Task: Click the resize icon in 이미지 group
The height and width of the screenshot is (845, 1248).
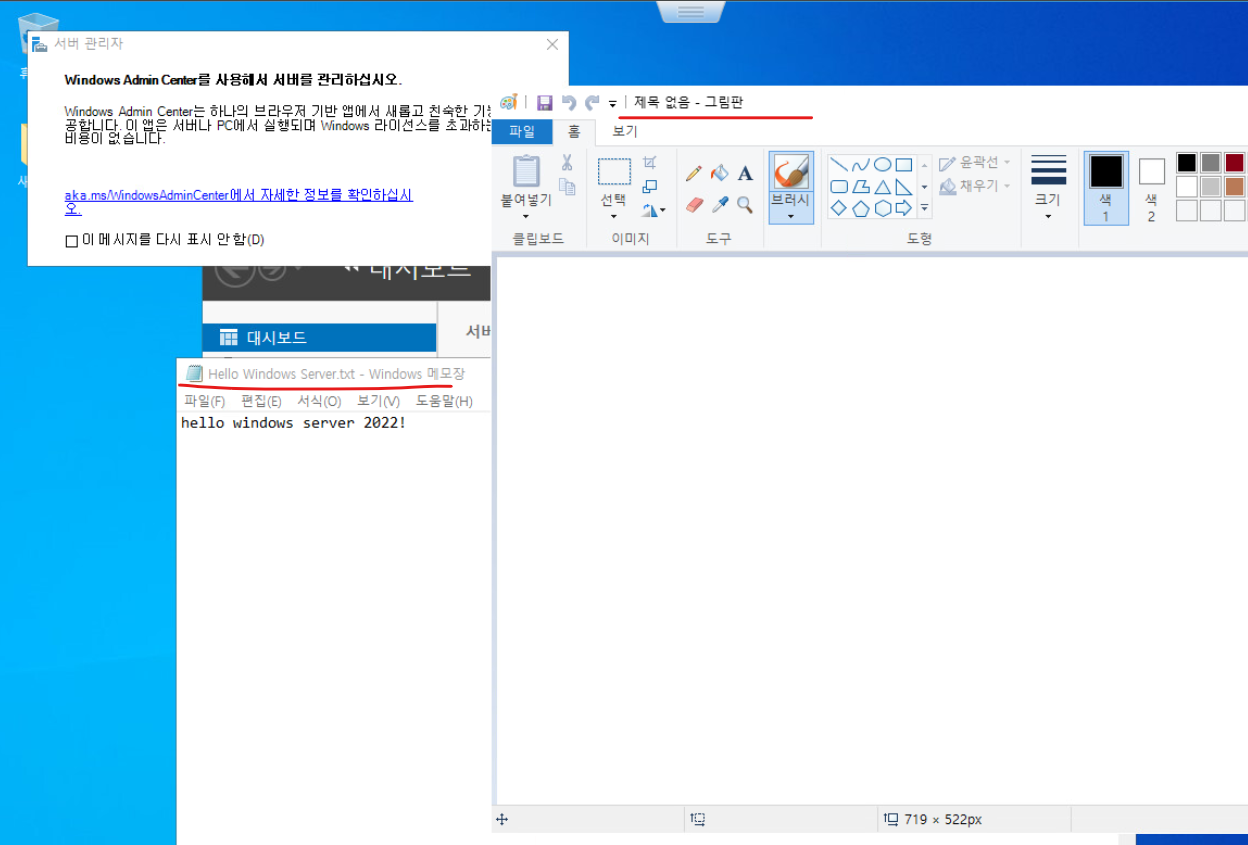Action: point(650,186)
